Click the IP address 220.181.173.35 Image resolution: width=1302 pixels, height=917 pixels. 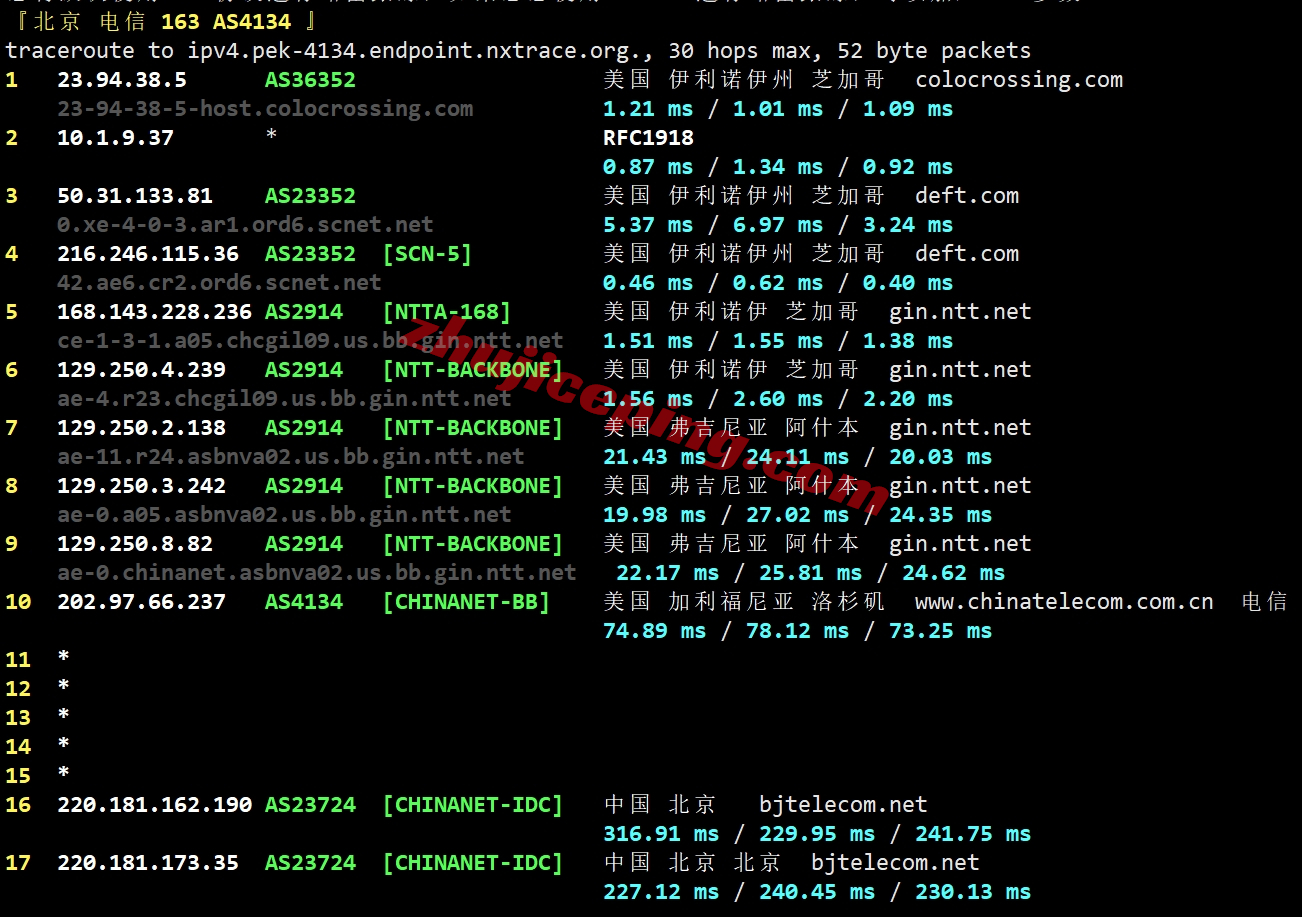[148, 863]
